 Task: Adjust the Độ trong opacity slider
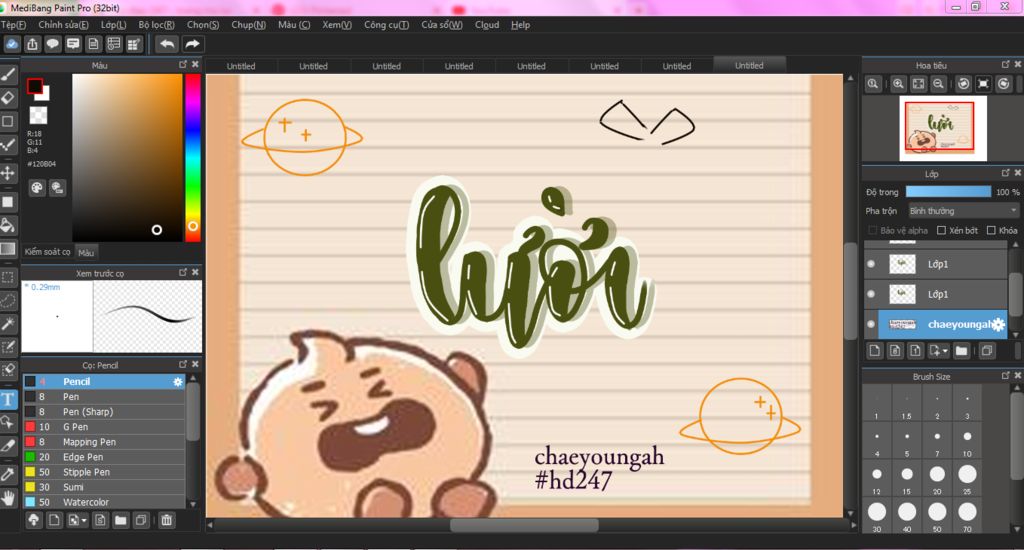[948, 191]
